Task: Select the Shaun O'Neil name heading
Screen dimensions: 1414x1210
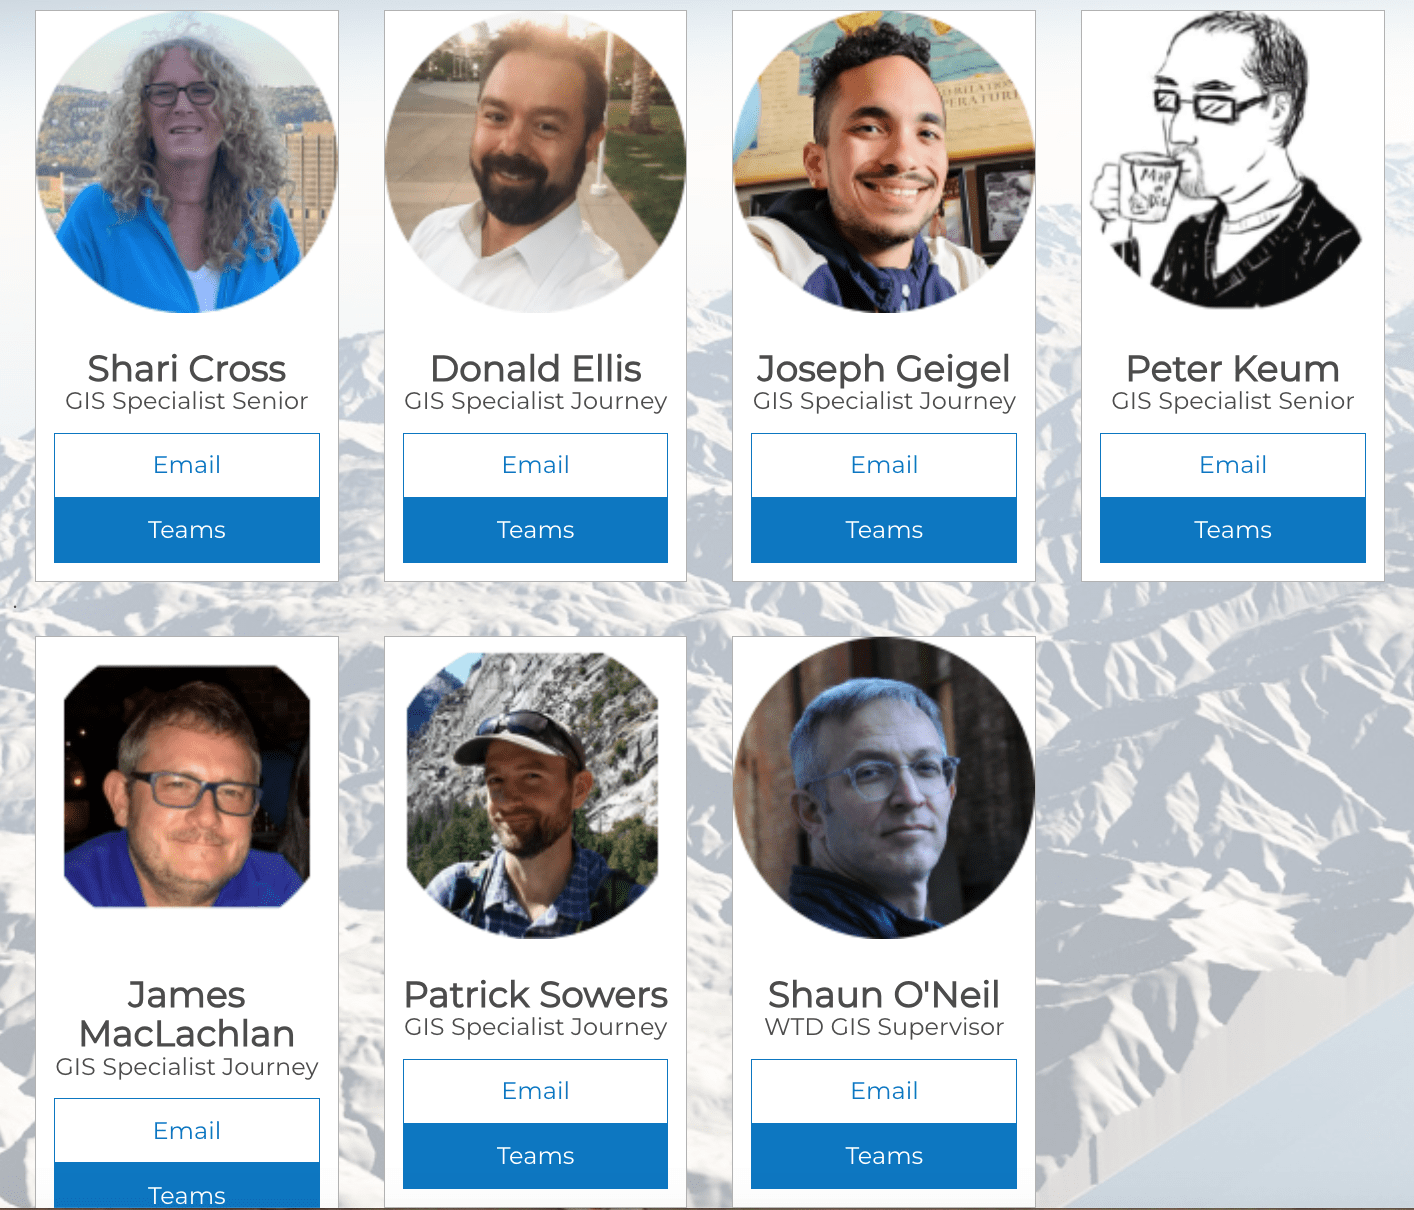Action: point(884,995)
